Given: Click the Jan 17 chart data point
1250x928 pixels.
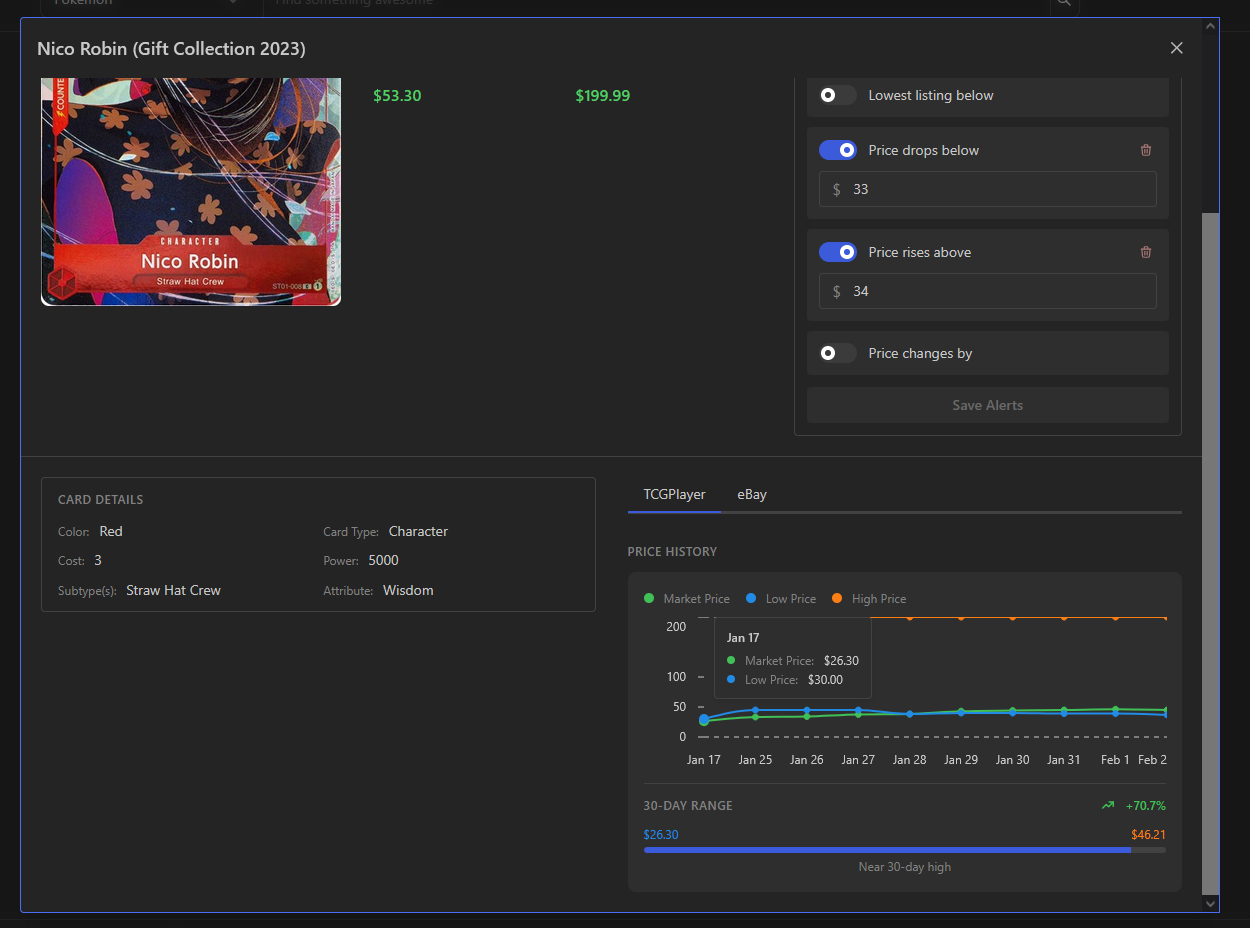Looking at the screenshot, I should [x=704, y=719].
